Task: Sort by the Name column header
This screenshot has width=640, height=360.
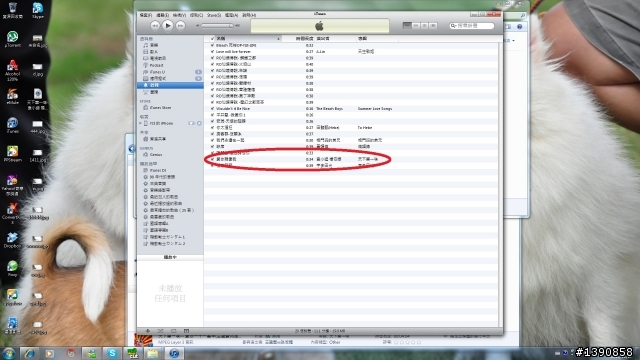Action: (x=247, y=38)
